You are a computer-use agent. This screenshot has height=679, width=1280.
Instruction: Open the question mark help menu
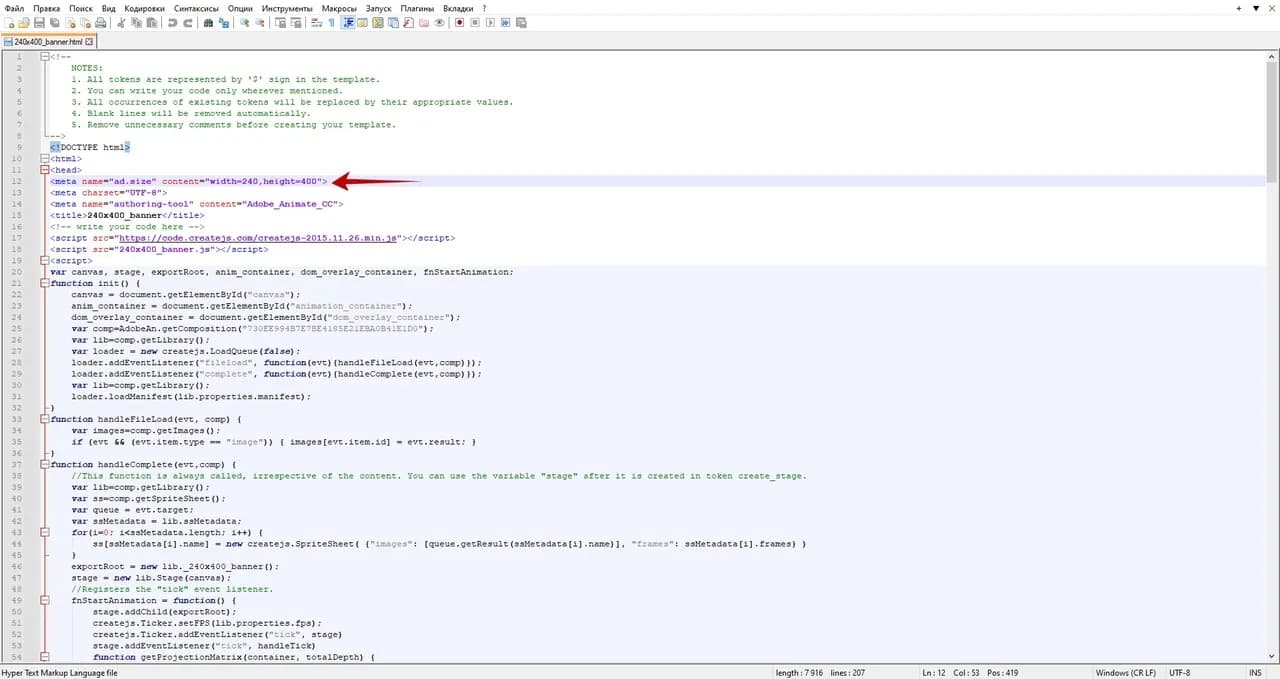[484, 8]
